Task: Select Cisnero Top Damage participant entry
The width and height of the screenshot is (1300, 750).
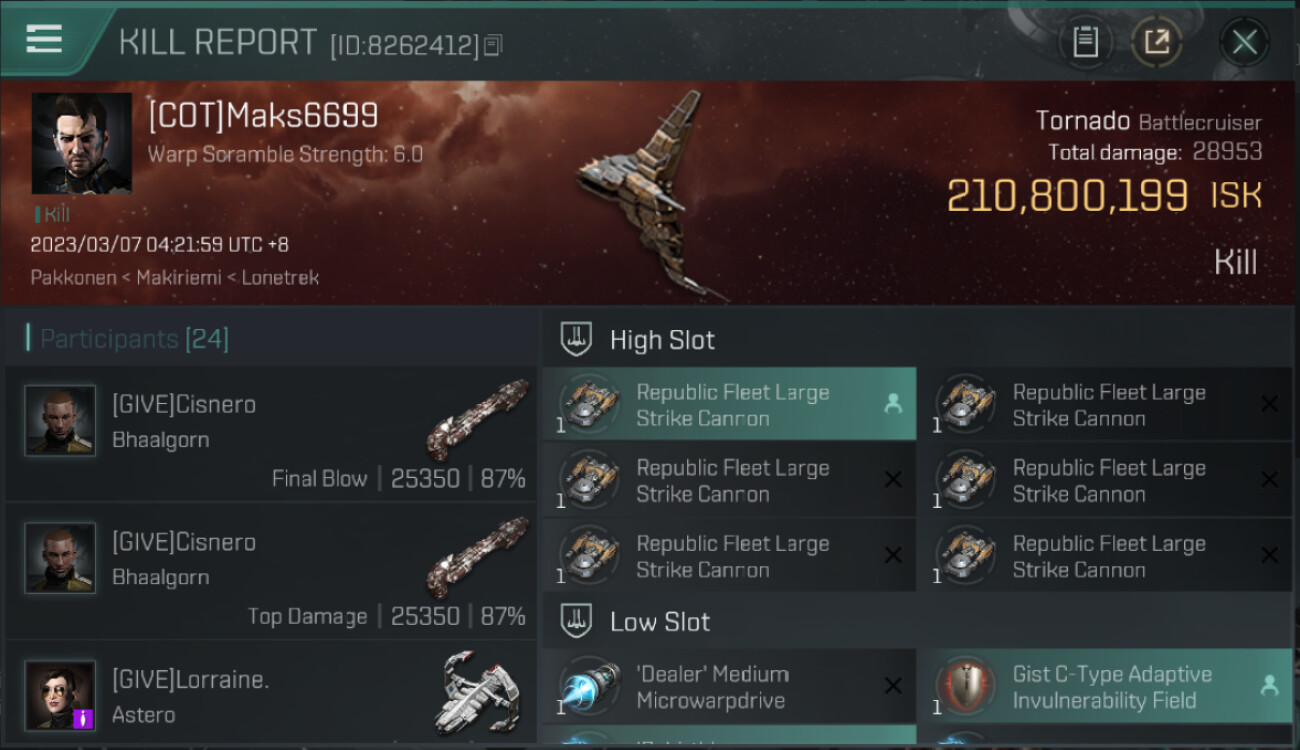Action: tap(270, 571)
